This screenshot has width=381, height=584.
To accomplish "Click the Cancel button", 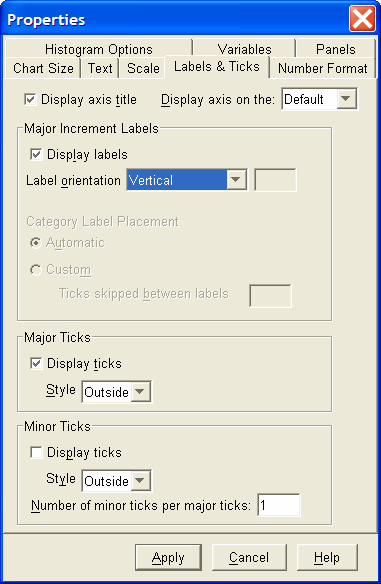I will (249, 558).
